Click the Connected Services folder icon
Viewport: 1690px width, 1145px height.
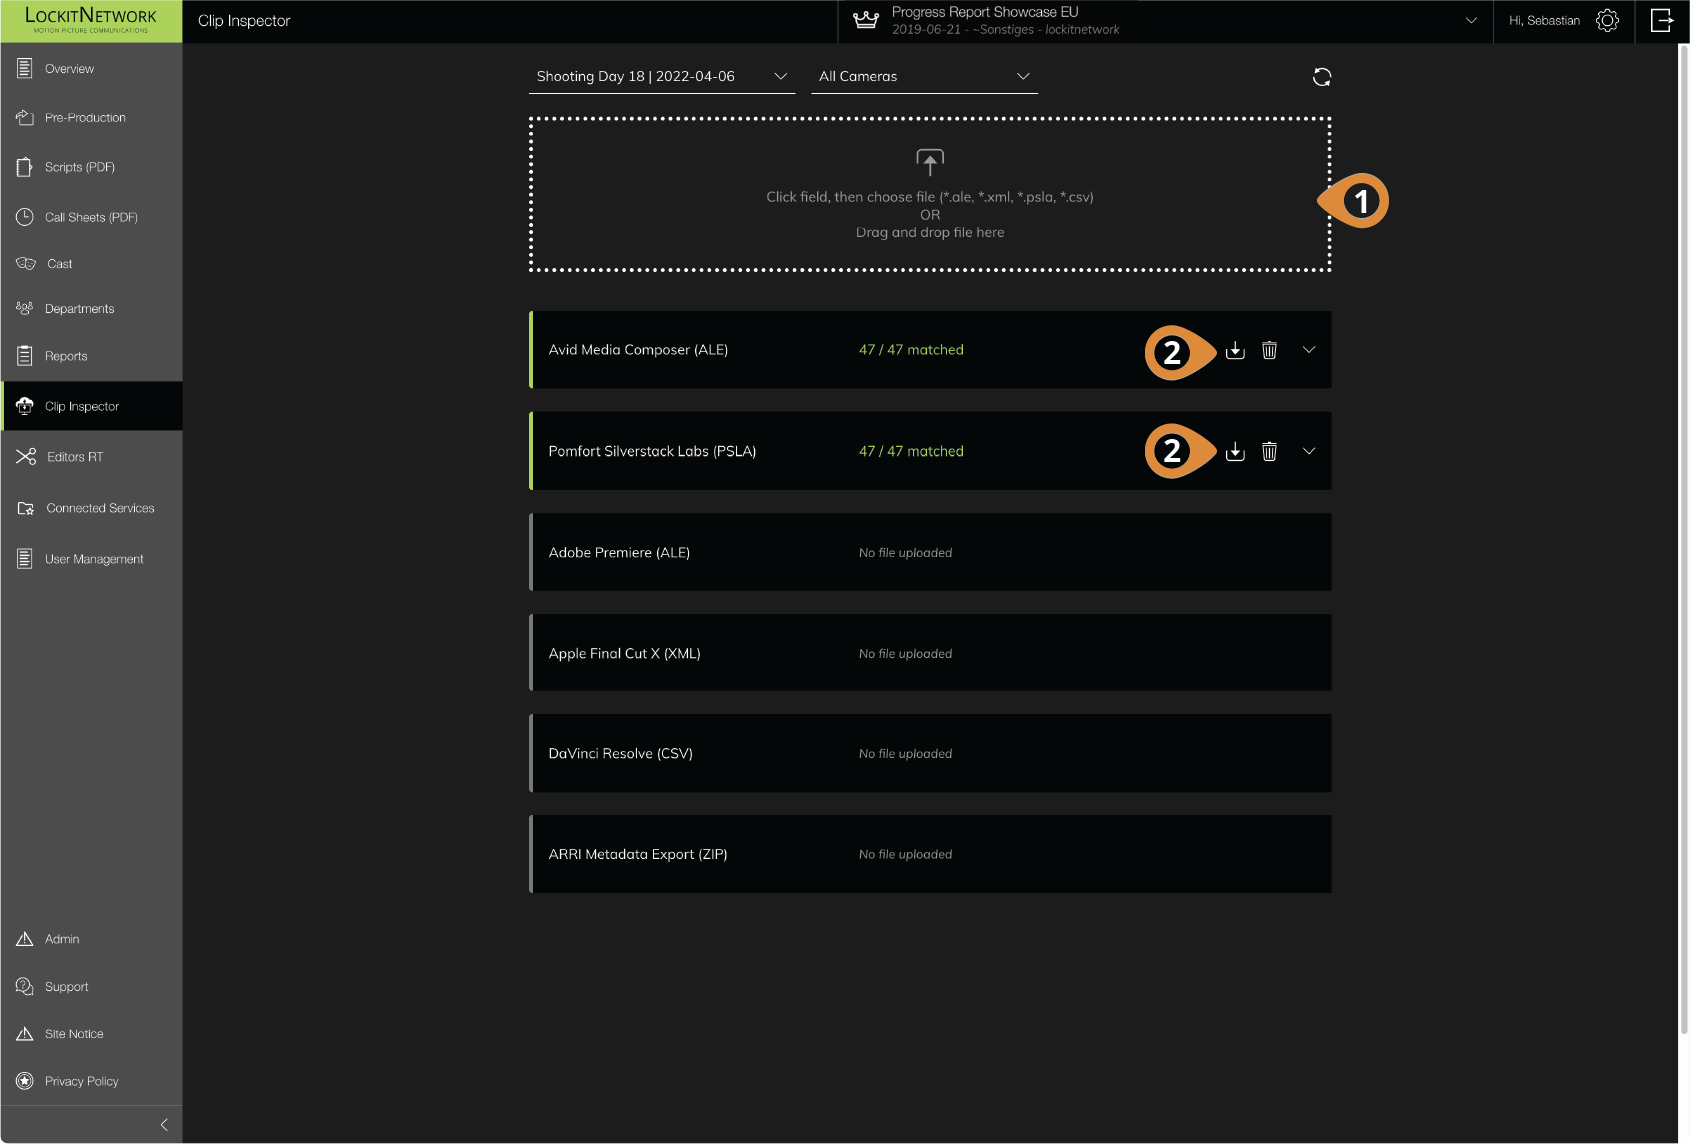[26, 508]
